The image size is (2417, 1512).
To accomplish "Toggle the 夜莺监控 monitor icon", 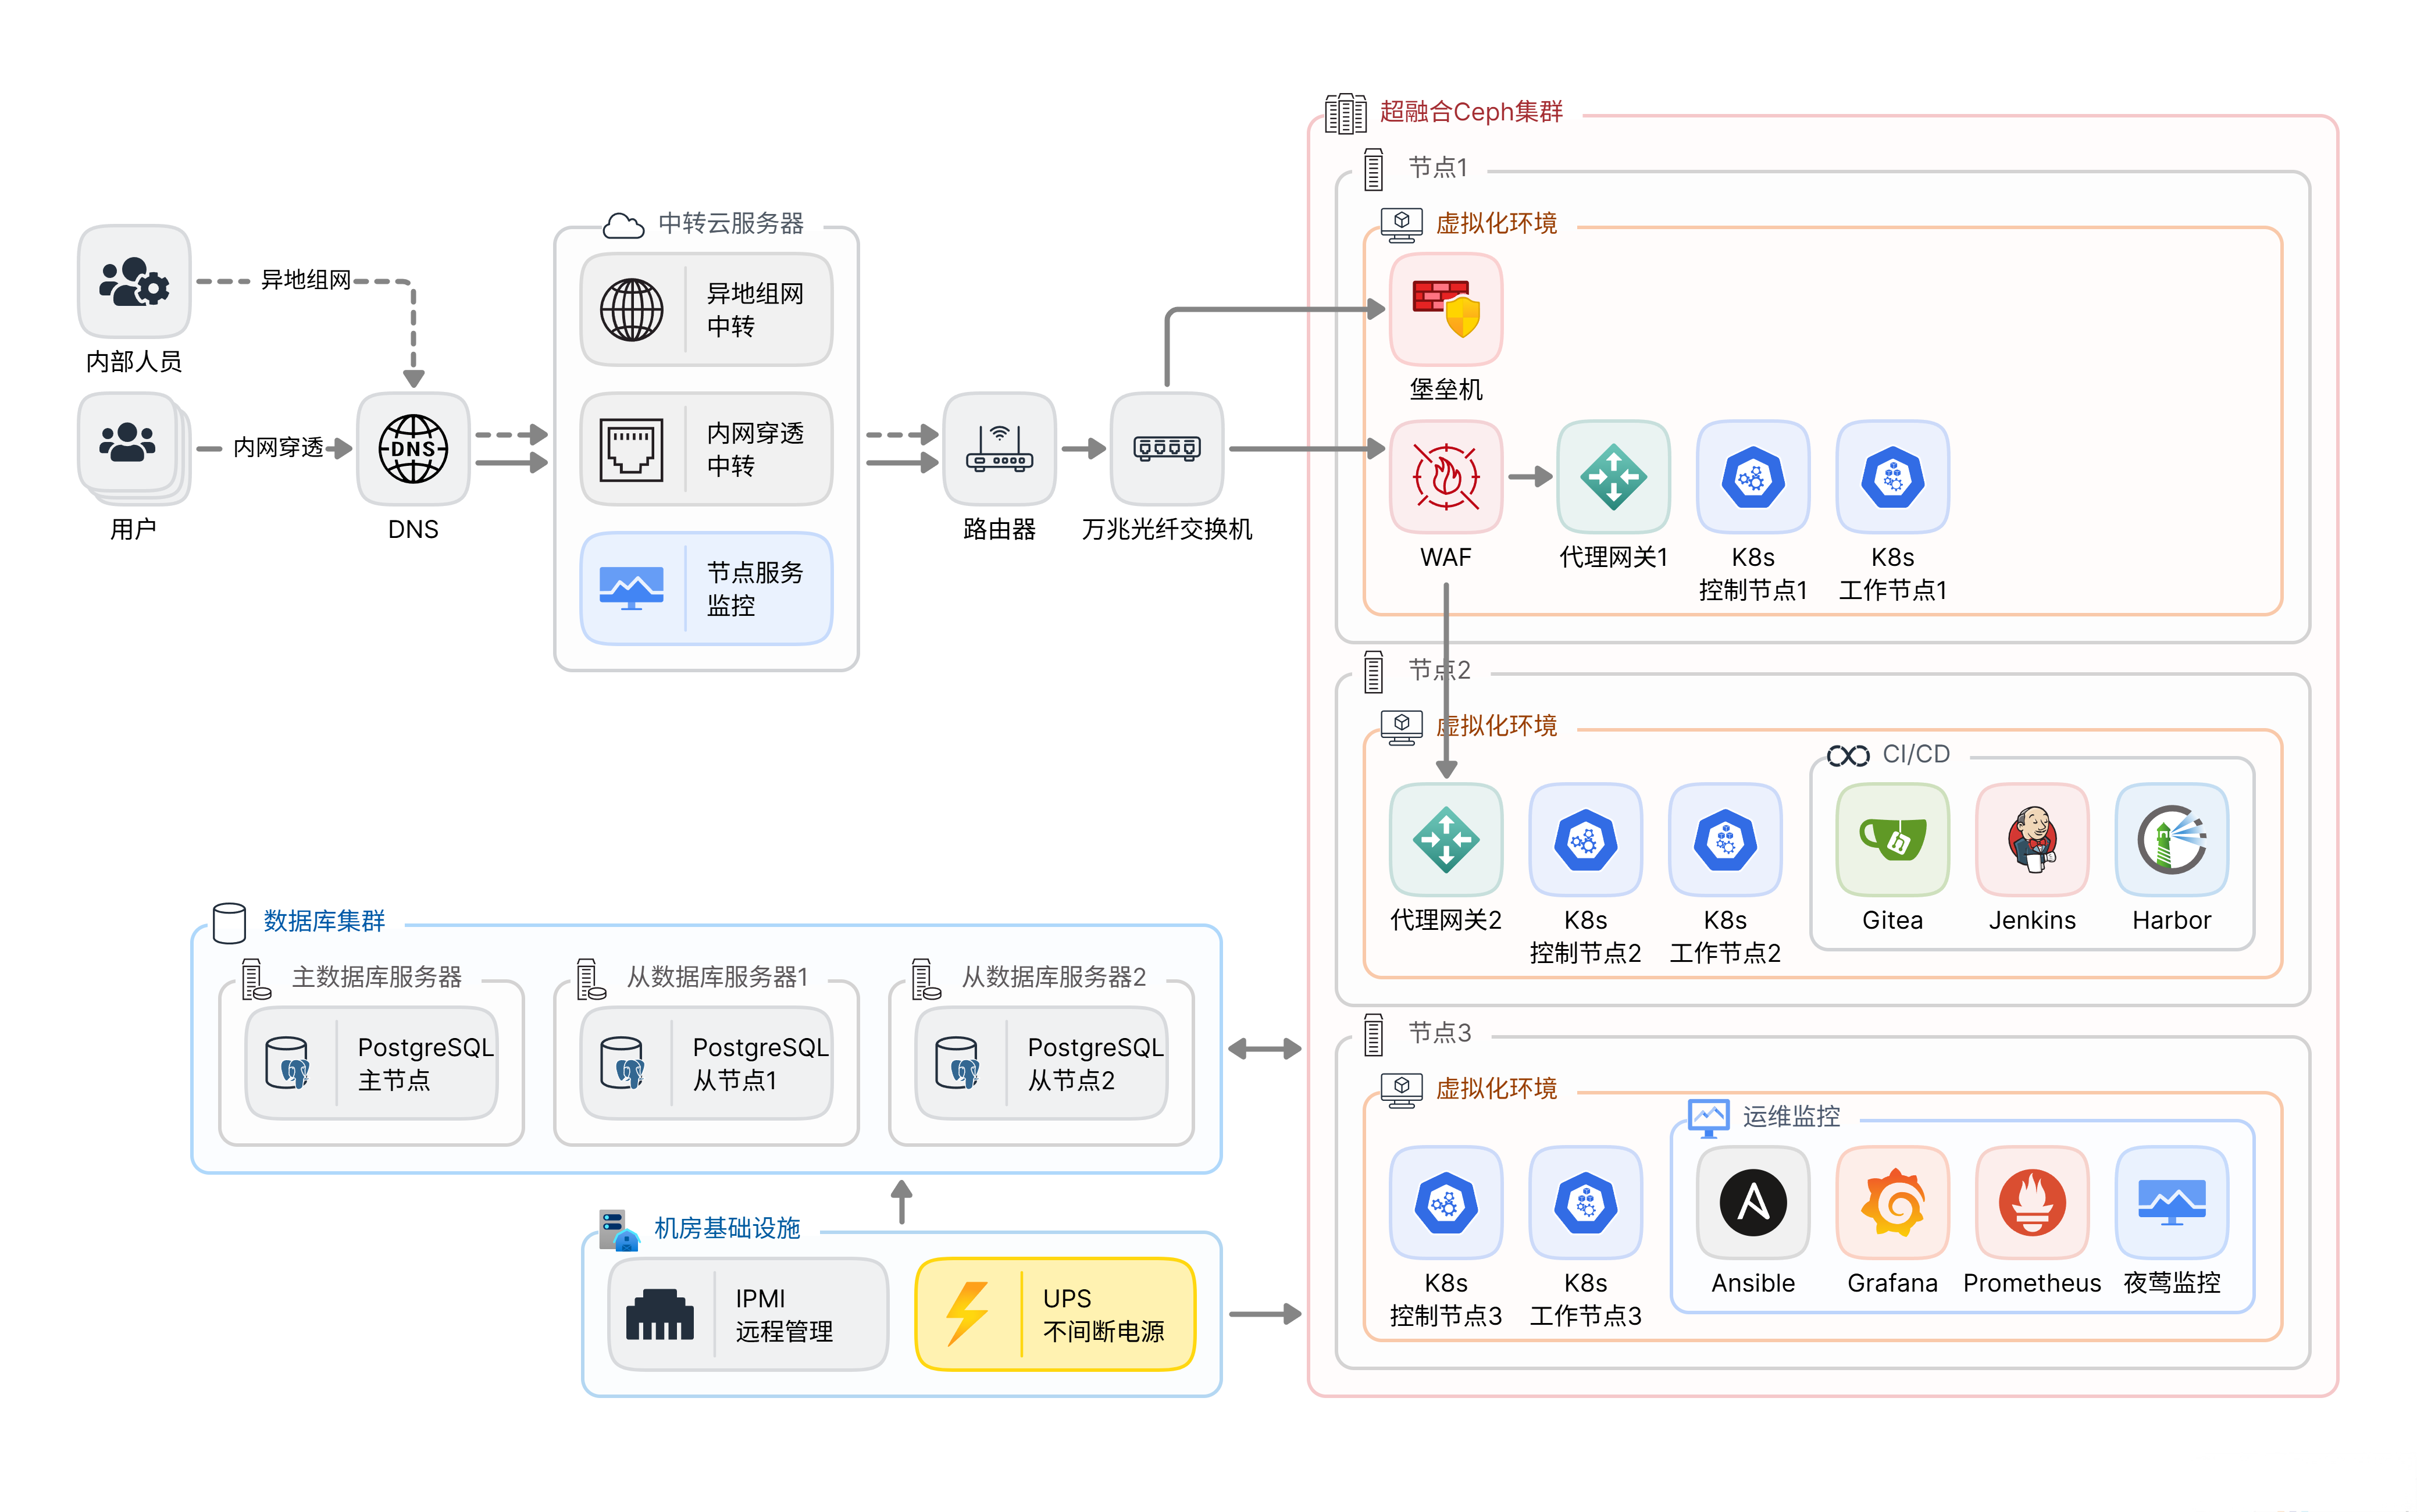I will click(x=2172, y=1204).
